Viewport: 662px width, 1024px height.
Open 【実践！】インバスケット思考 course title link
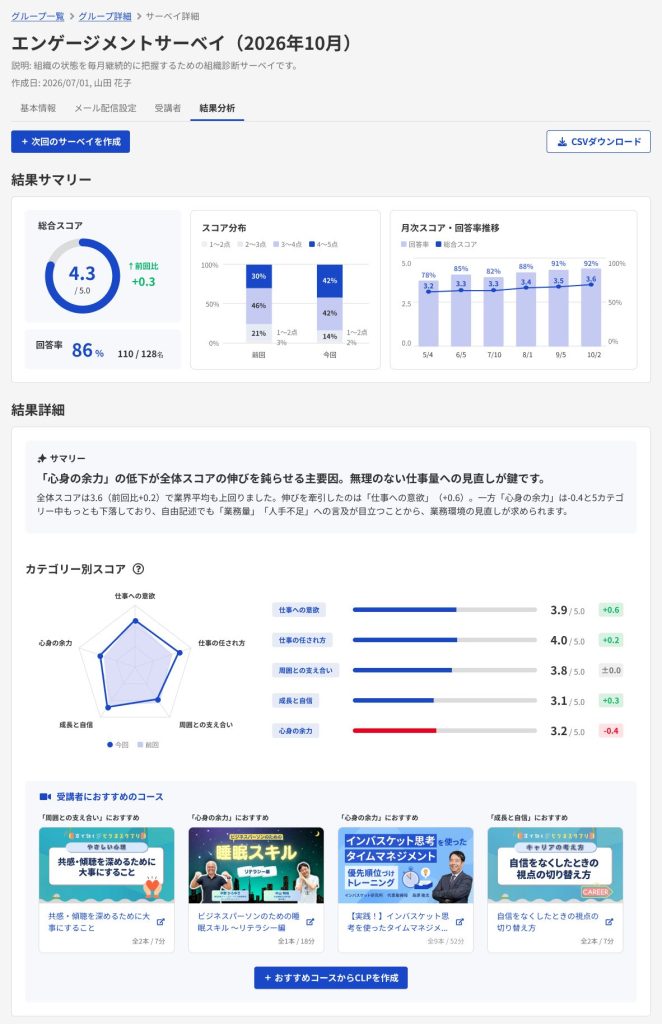pyautogui.click(x=398, y=921)
